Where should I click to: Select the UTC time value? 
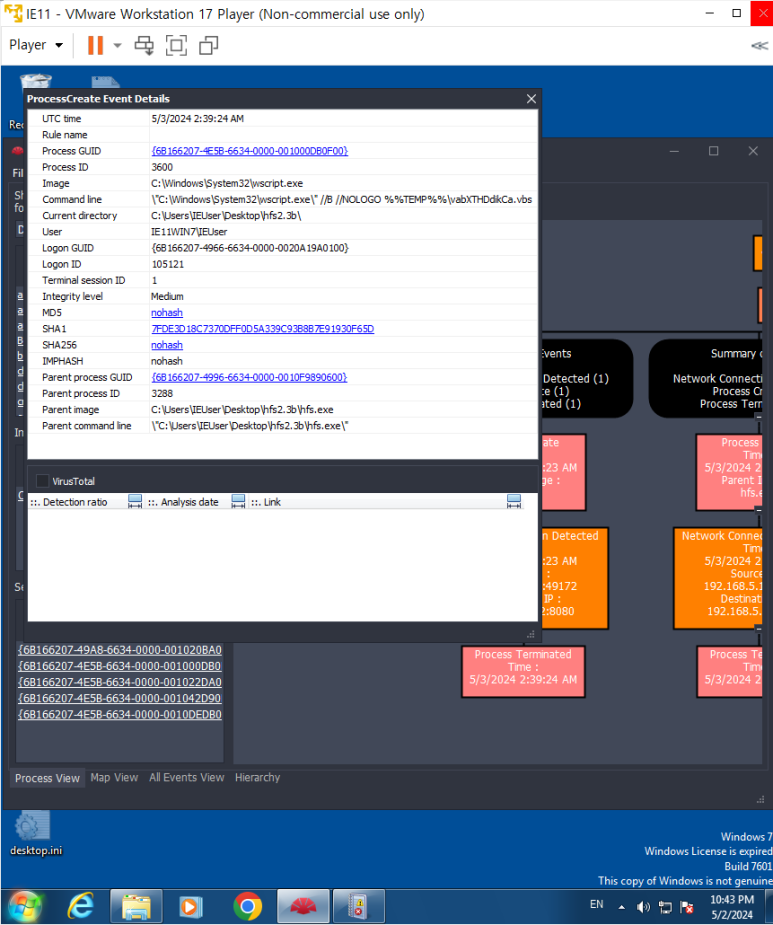[x=198, y=119]
